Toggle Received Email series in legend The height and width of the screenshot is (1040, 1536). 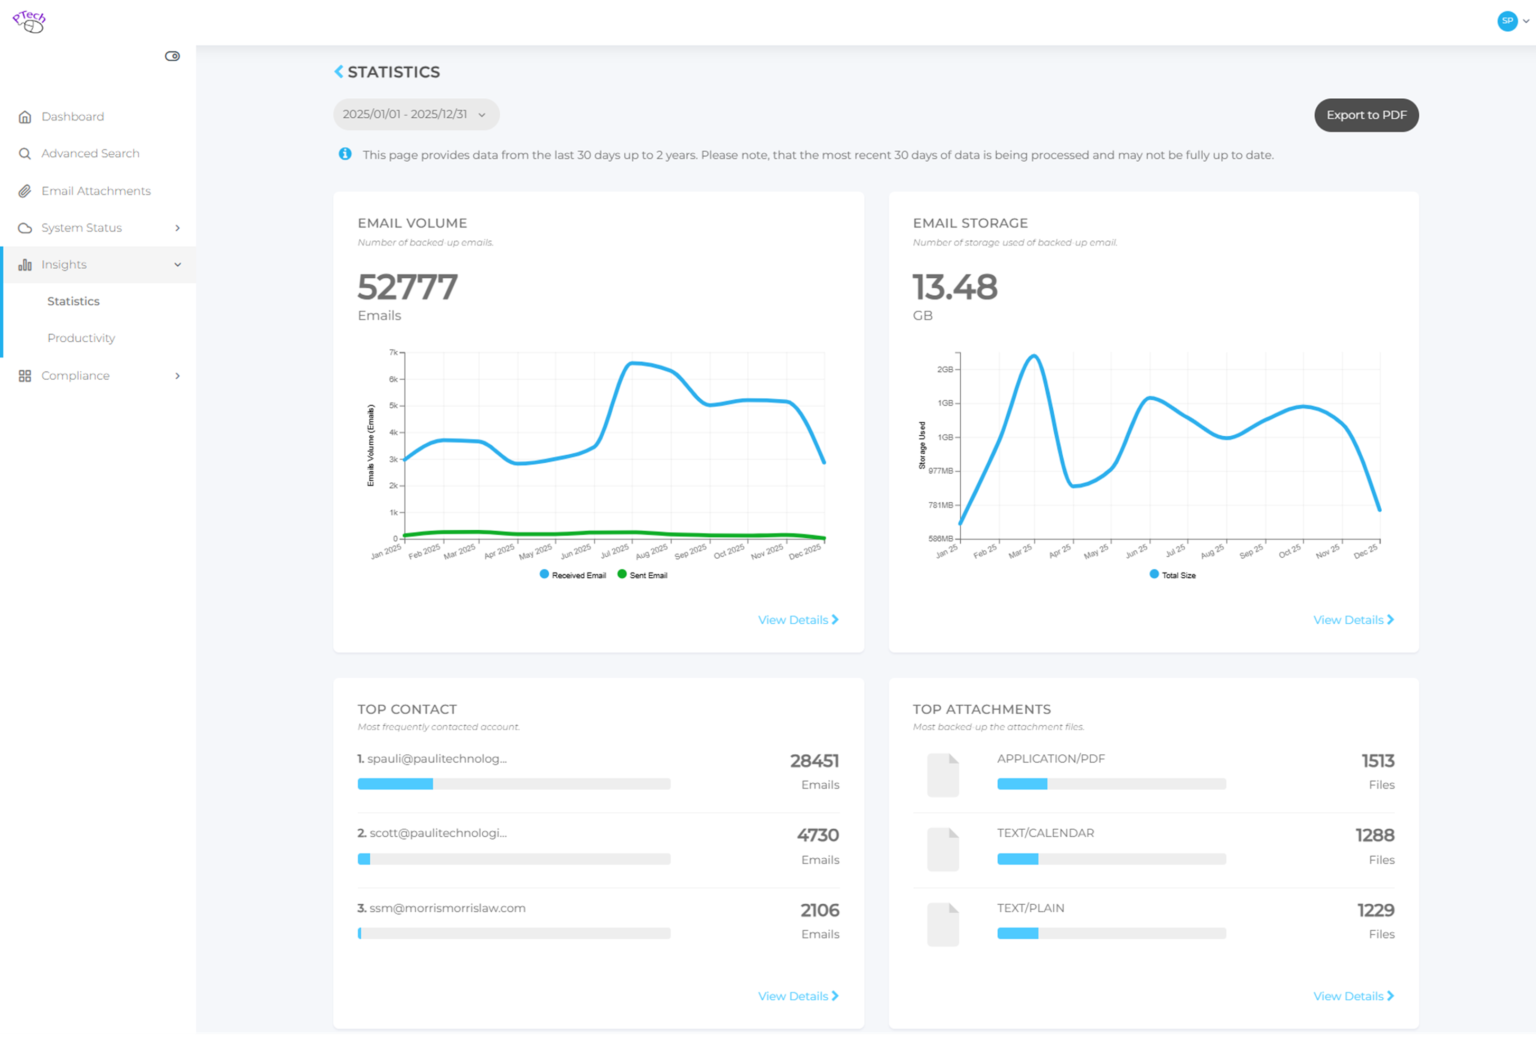(573, 575)
